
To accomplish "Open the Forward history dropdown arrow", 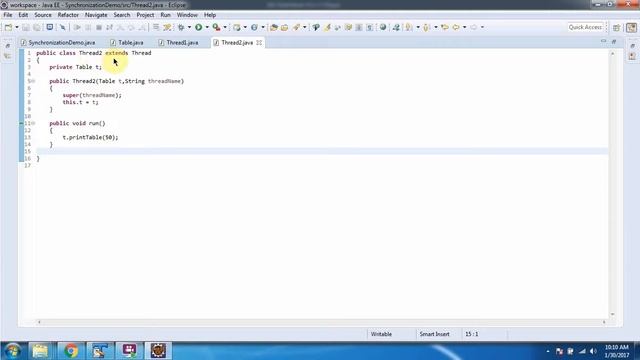I will click(x=482, y=27).
